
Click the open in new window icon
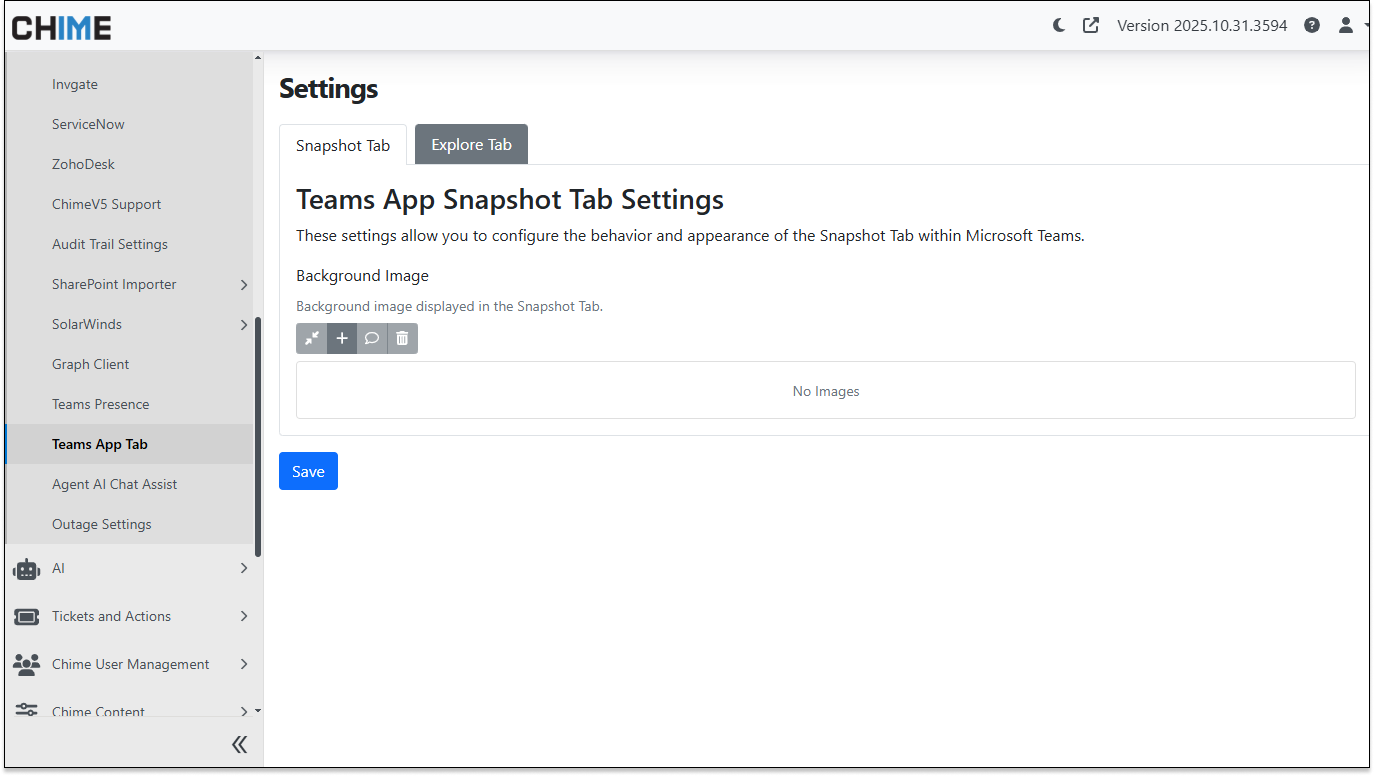coord(1090,26)
